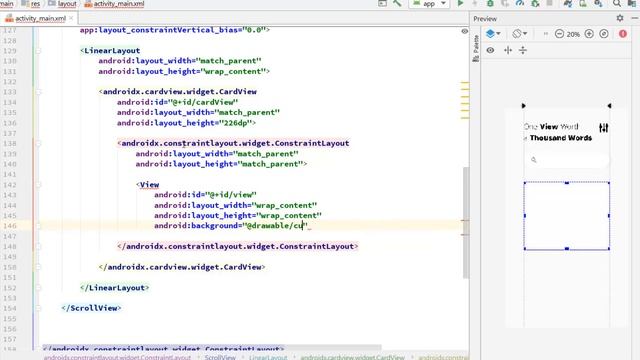Screen dimensions: 640x360
Task: Click the editor vertical scrollbar thumb
Action: tap(465, 222)
